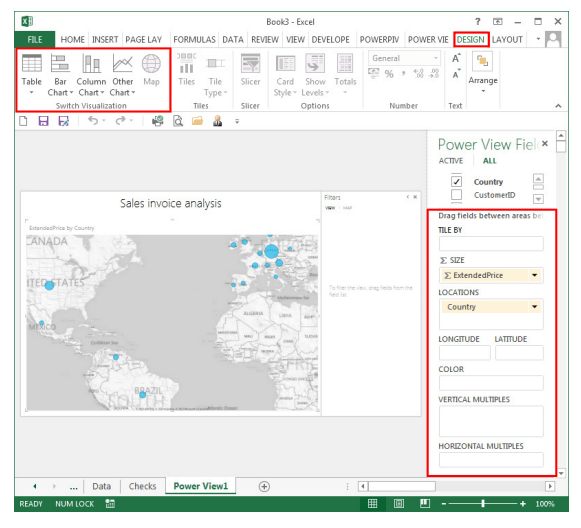This screenshot has width=581, height=528.
Task: Click the previous sheet navigation arrow
Action: 35,486
